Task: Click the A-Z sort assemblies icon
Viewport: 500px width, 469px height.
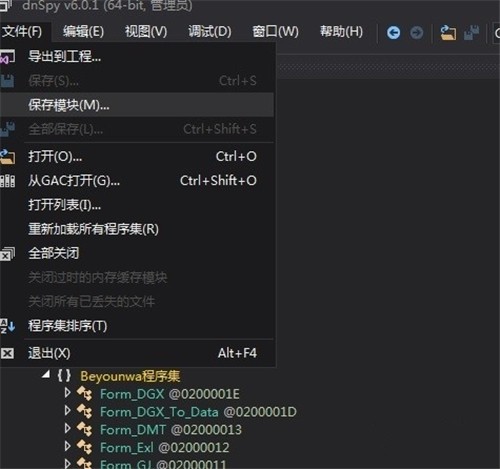Action: [x=7, y=326]
